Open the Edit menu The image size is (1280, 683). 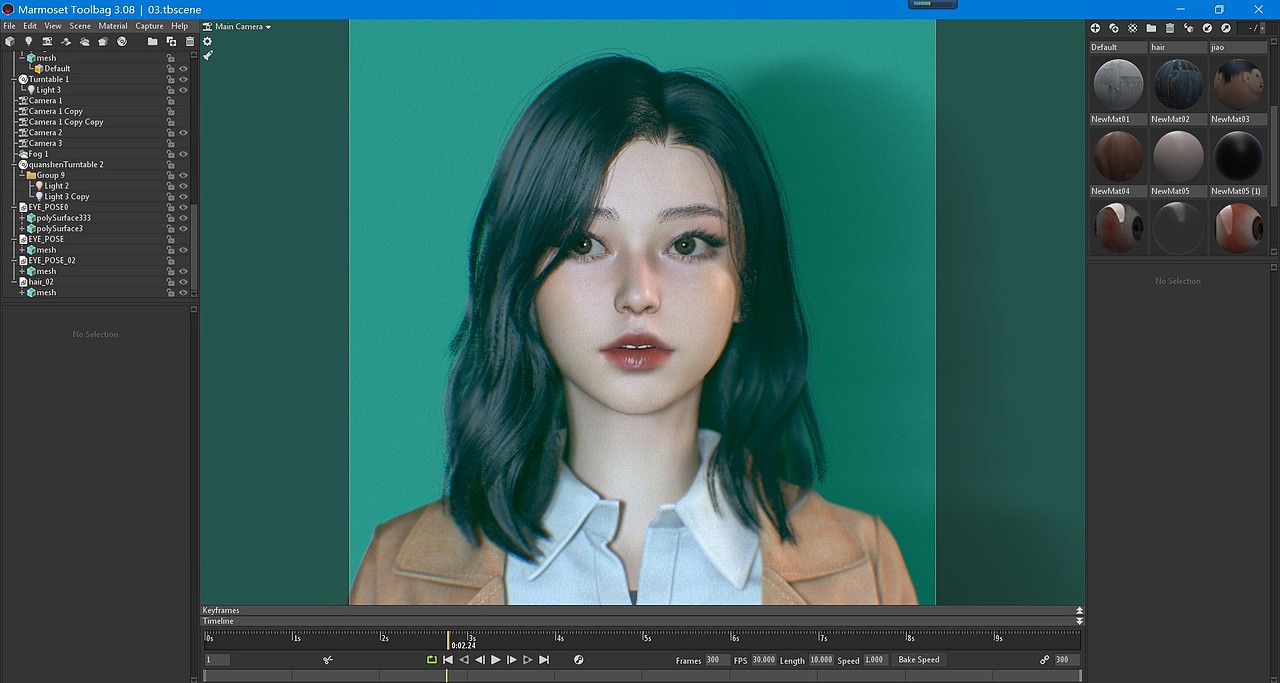click(x=30, y=26)
